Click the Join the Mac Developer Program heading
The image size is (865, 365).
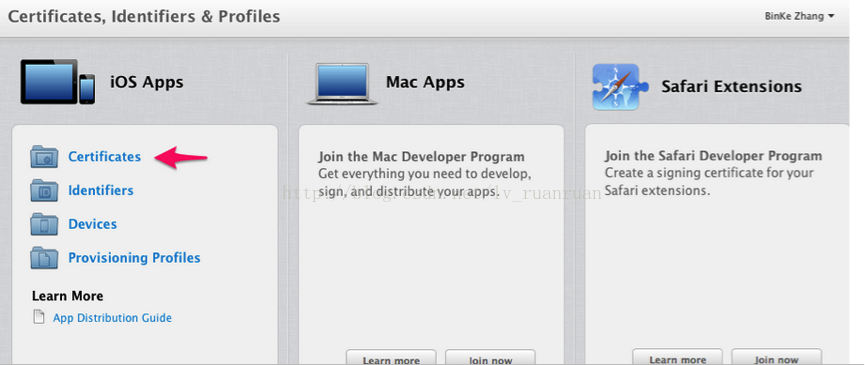[x=421, y=157]
